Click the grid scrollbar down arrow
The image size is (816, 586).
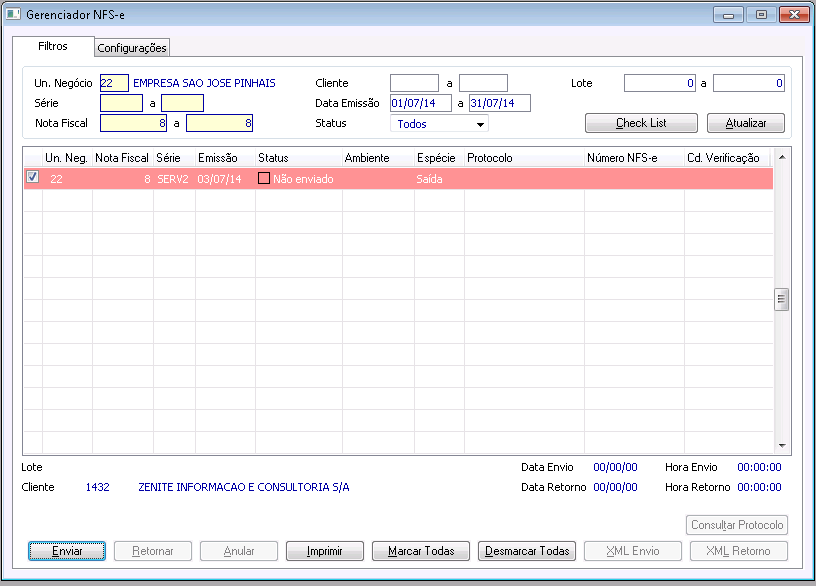[x=782, y=446]
